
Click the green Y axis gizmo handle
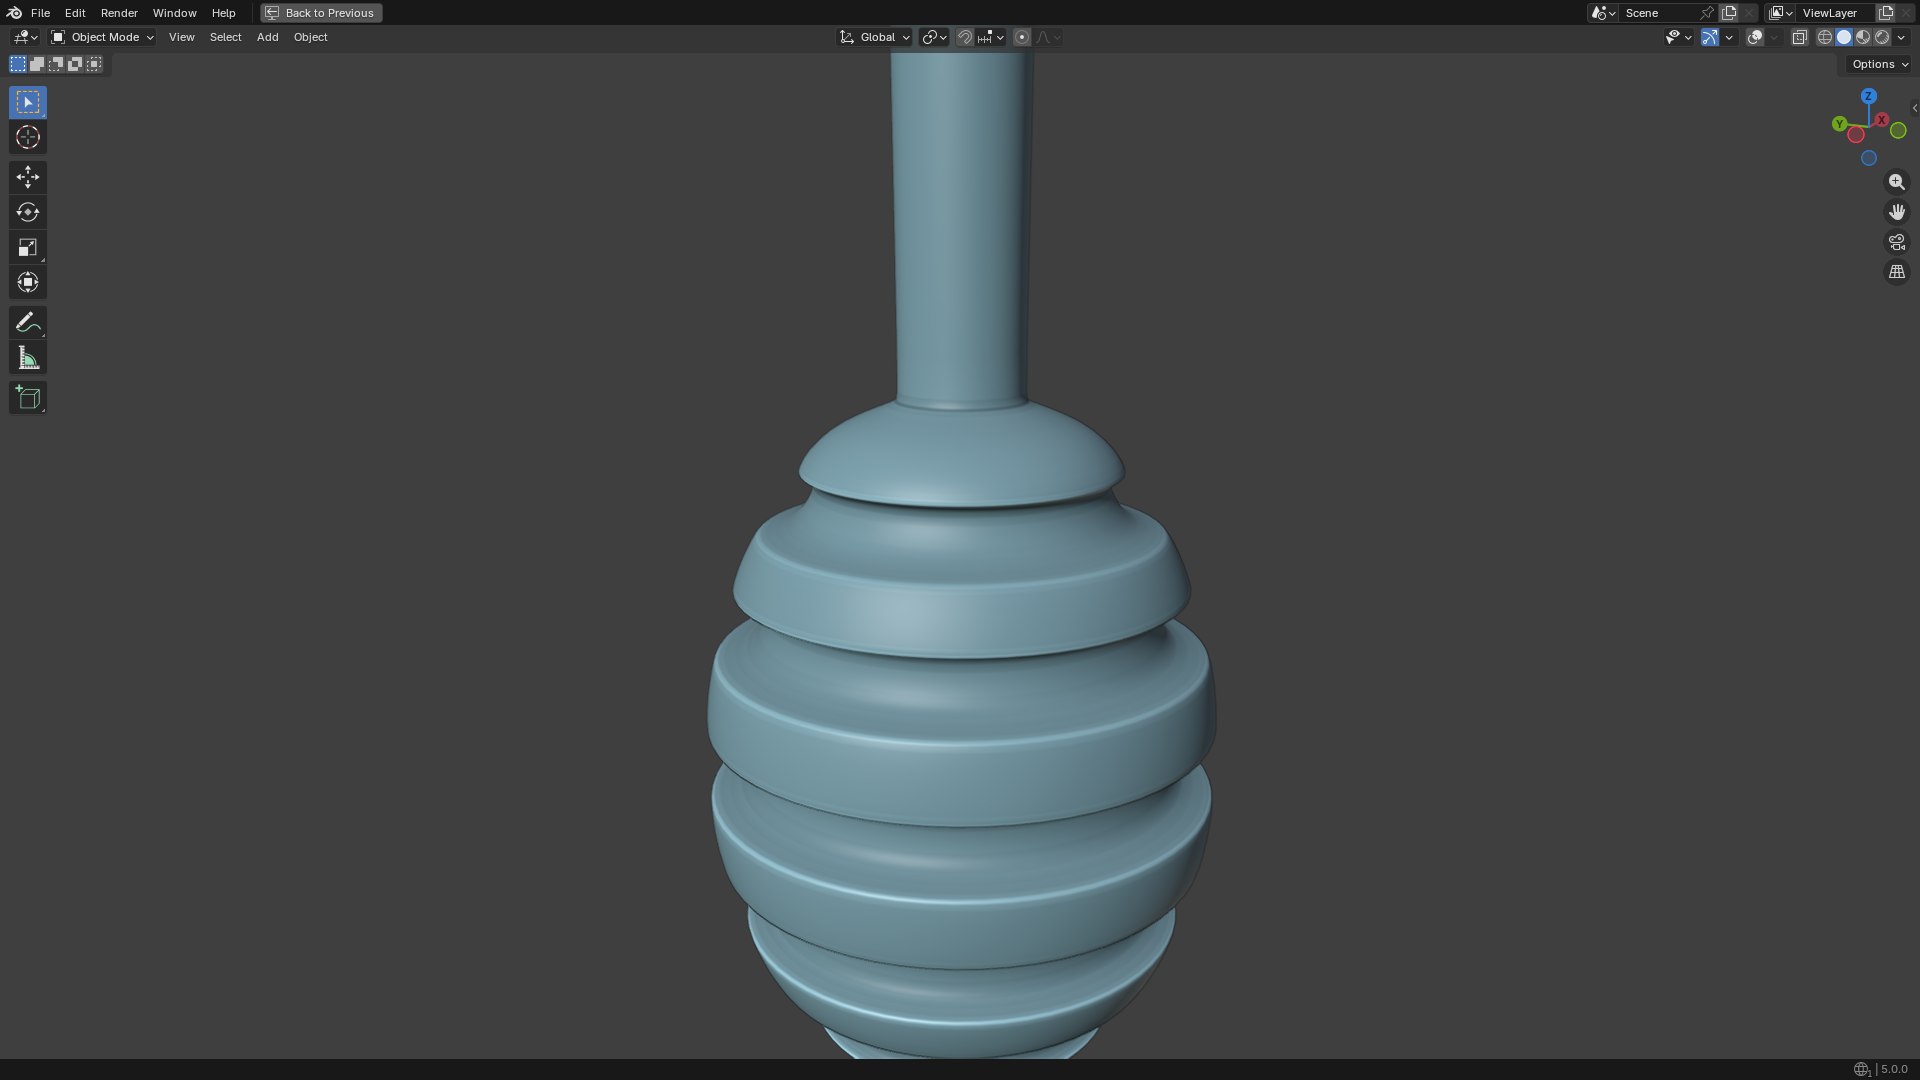(x=1839, y=124)
